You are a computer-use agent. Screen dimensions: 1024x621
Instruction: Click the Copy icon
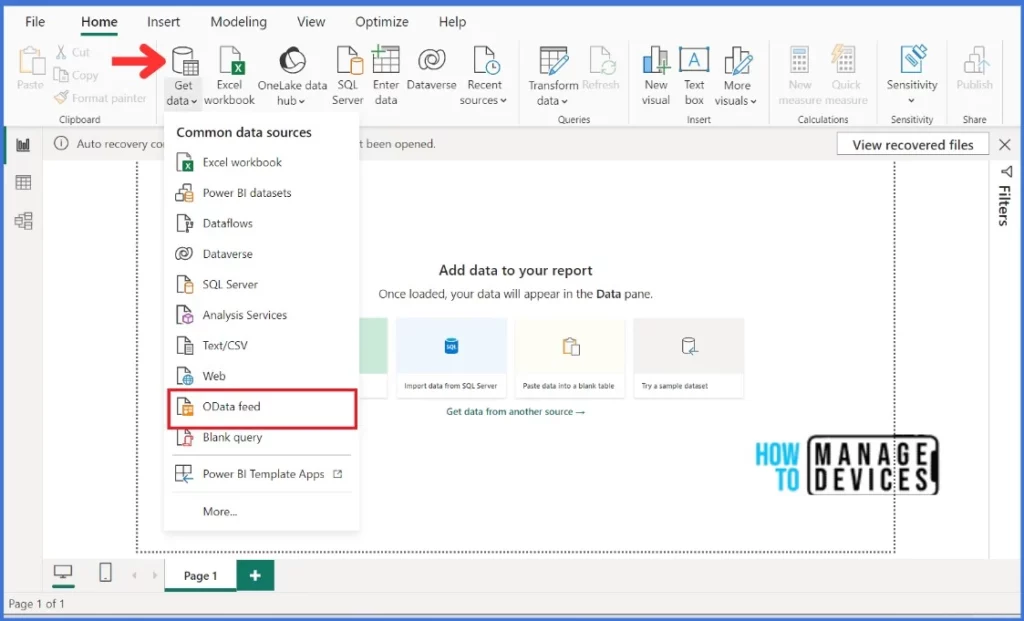pos(61,75)
